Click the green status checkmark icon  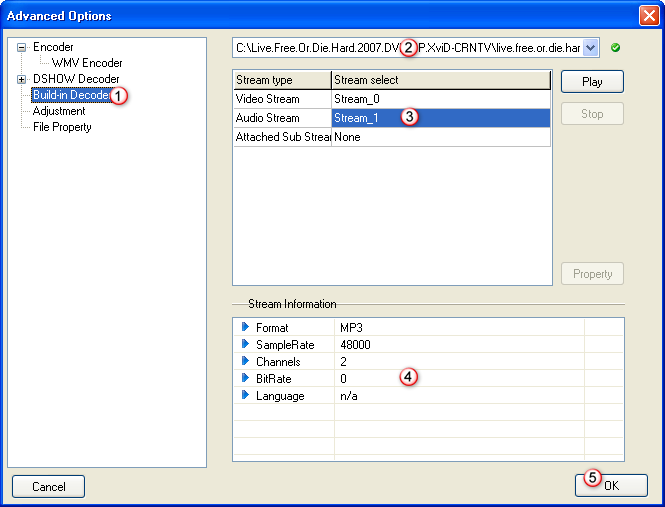[615, 47]
